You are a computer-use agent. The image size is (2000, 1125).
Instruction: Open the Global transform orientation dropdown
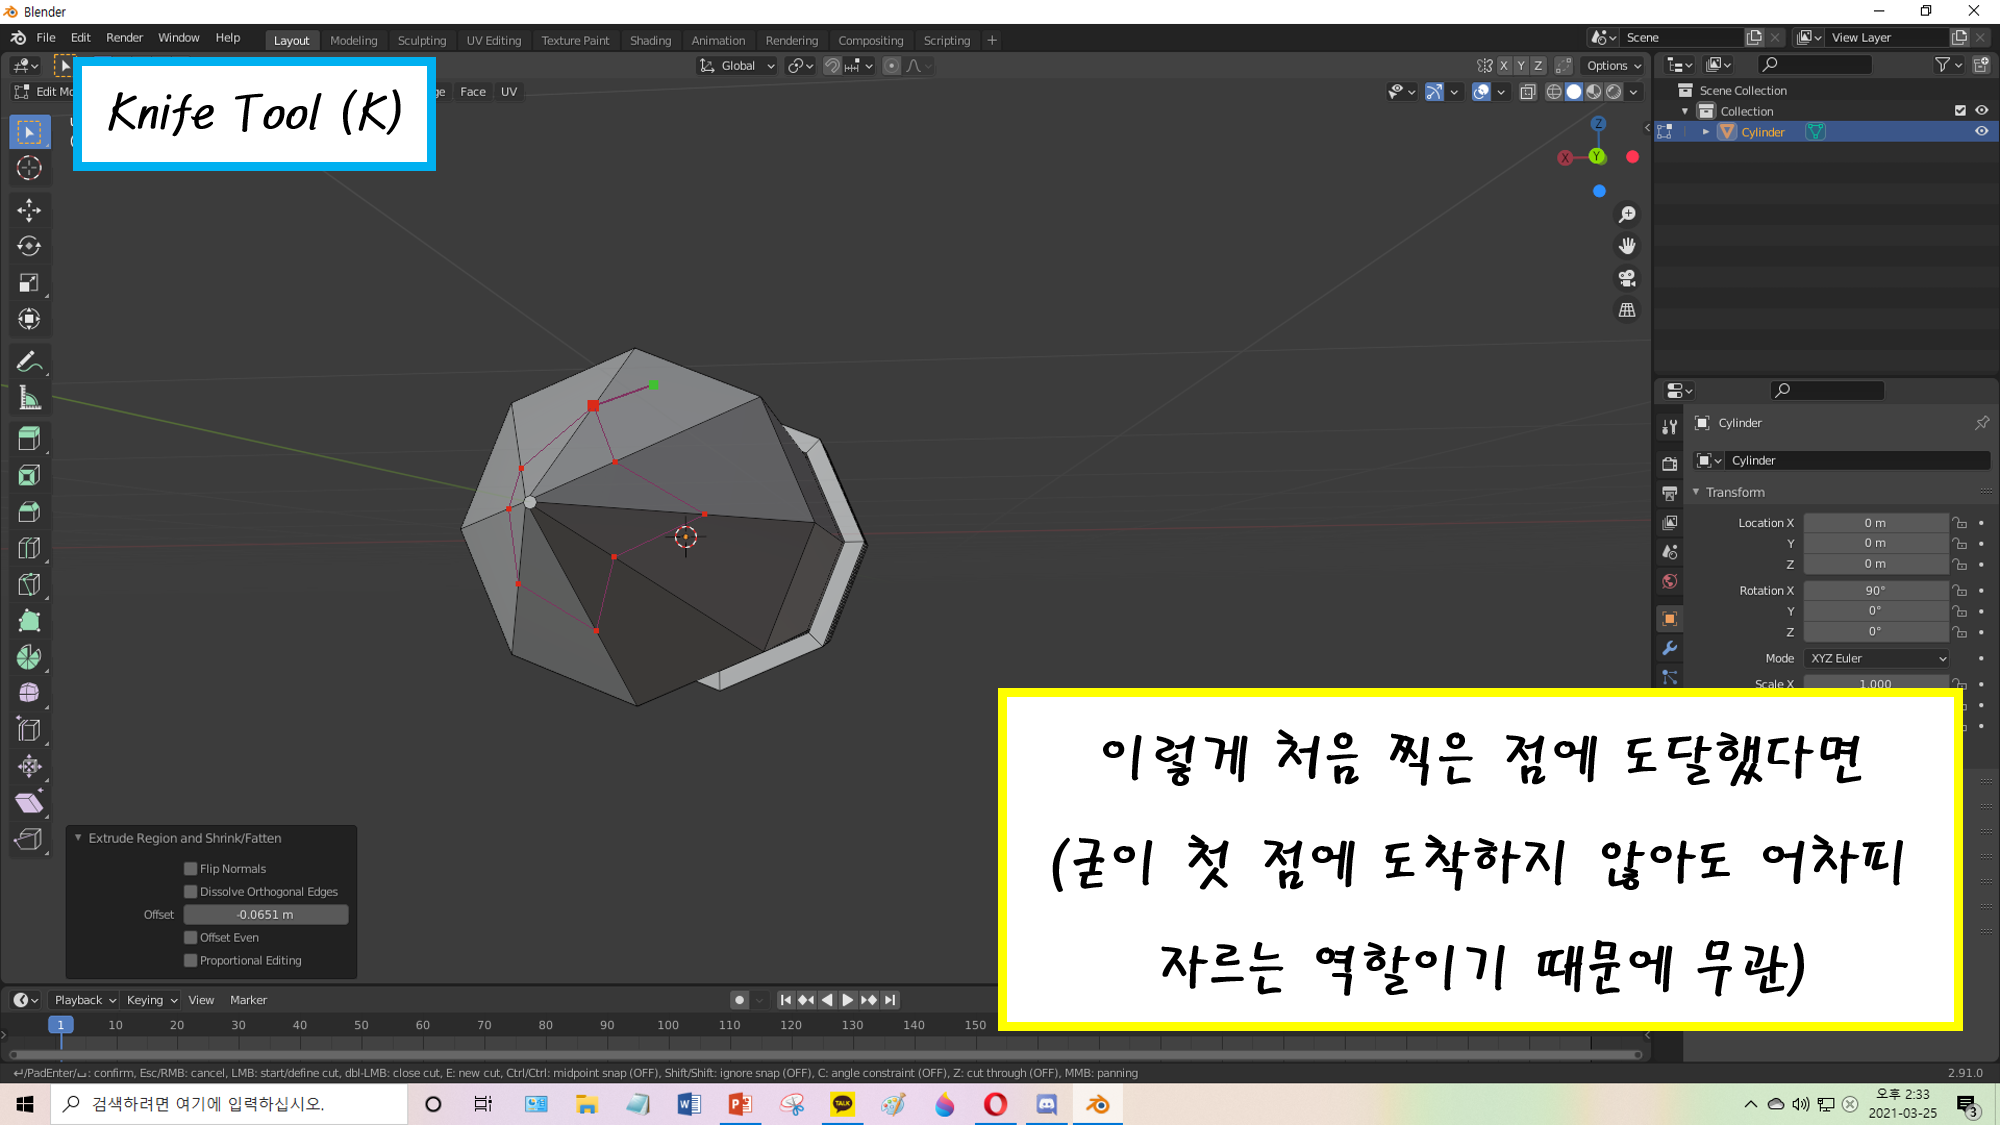tap(738, 66)
